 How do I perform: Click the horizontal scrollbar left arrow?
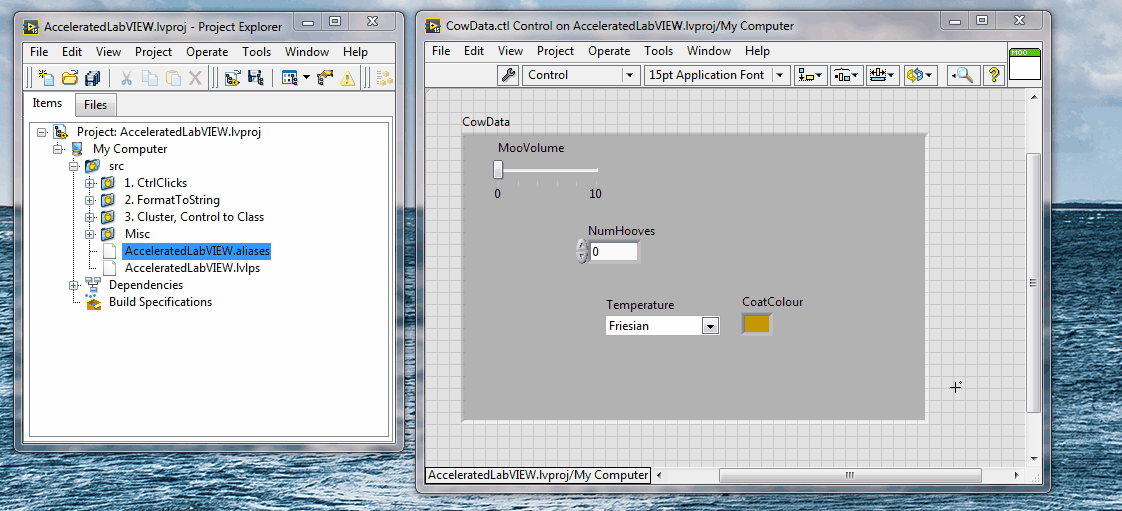point(659,475)
